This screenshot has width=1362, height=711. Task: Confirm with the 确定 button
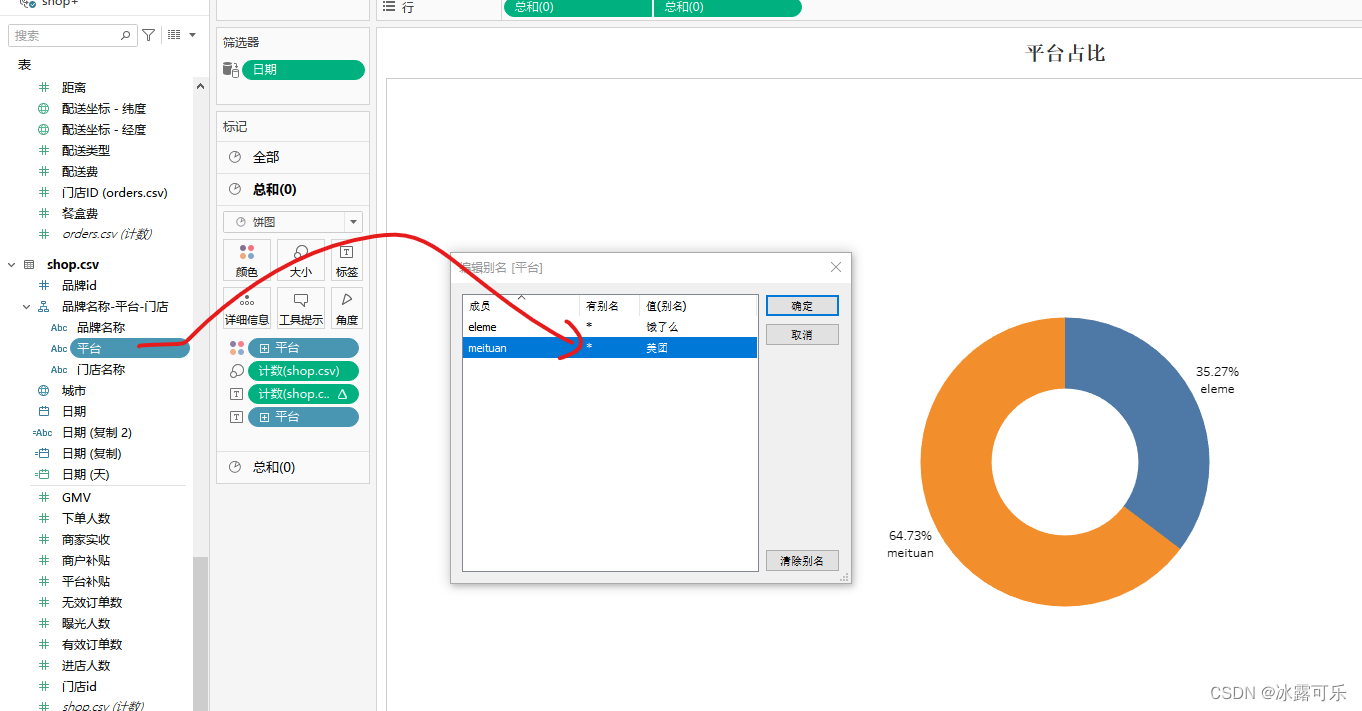pos(802,306)
